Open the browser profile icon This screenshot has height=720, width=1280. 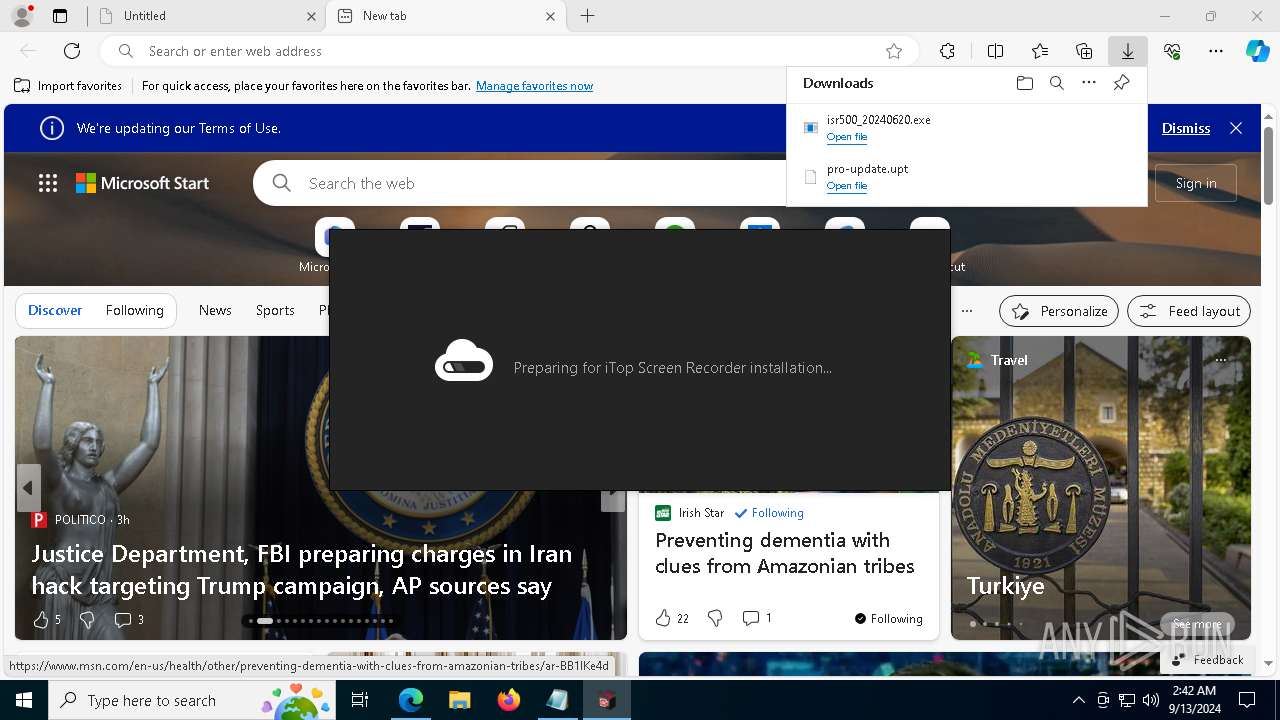(22, 16)
